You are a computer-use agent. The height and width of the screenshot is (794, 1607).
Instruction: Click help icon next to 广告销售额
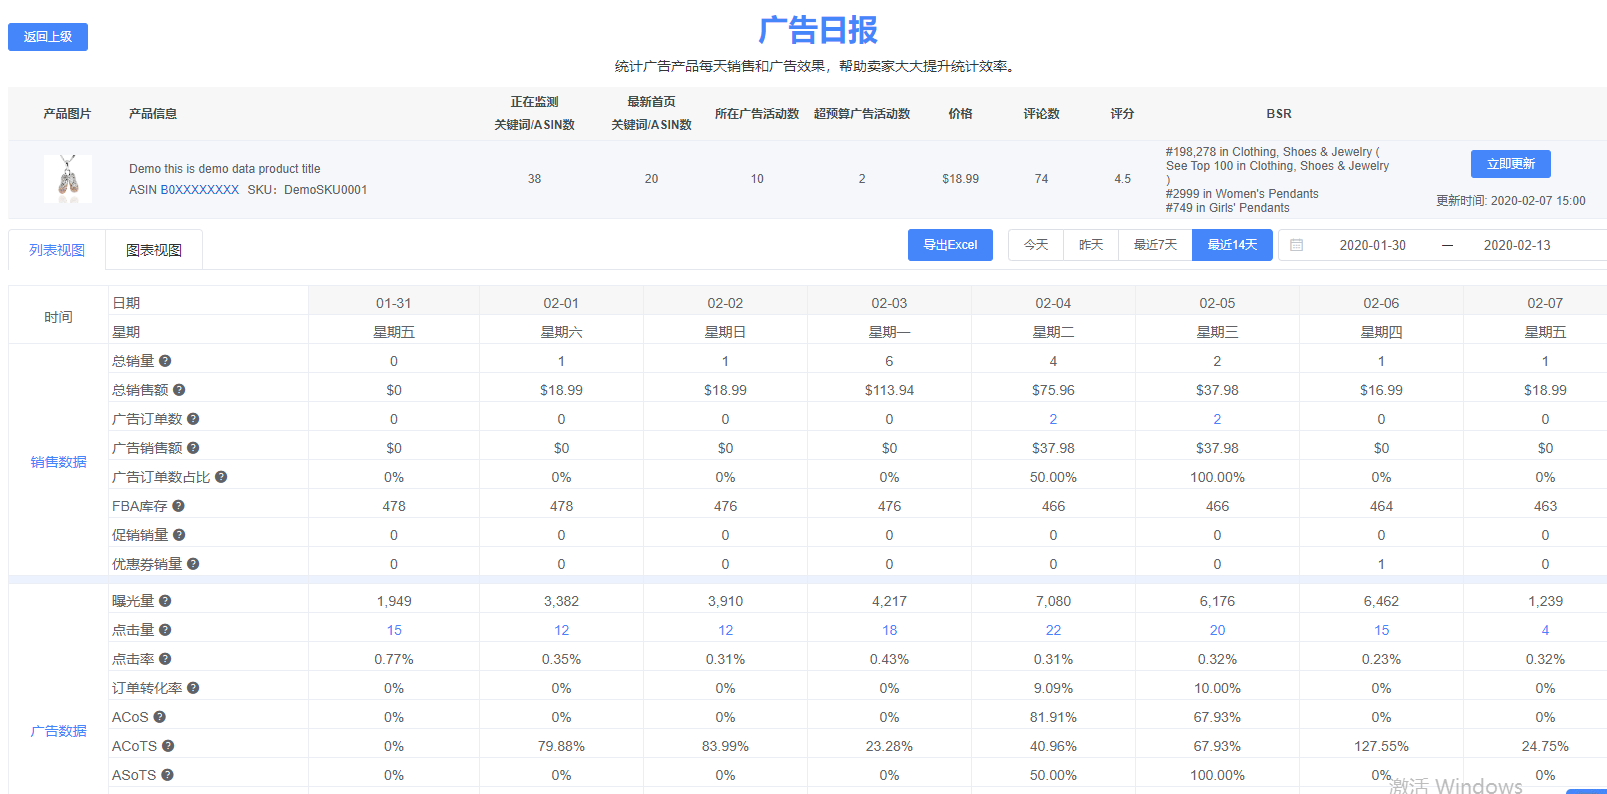pyautogui.click(x=193, y=448)
